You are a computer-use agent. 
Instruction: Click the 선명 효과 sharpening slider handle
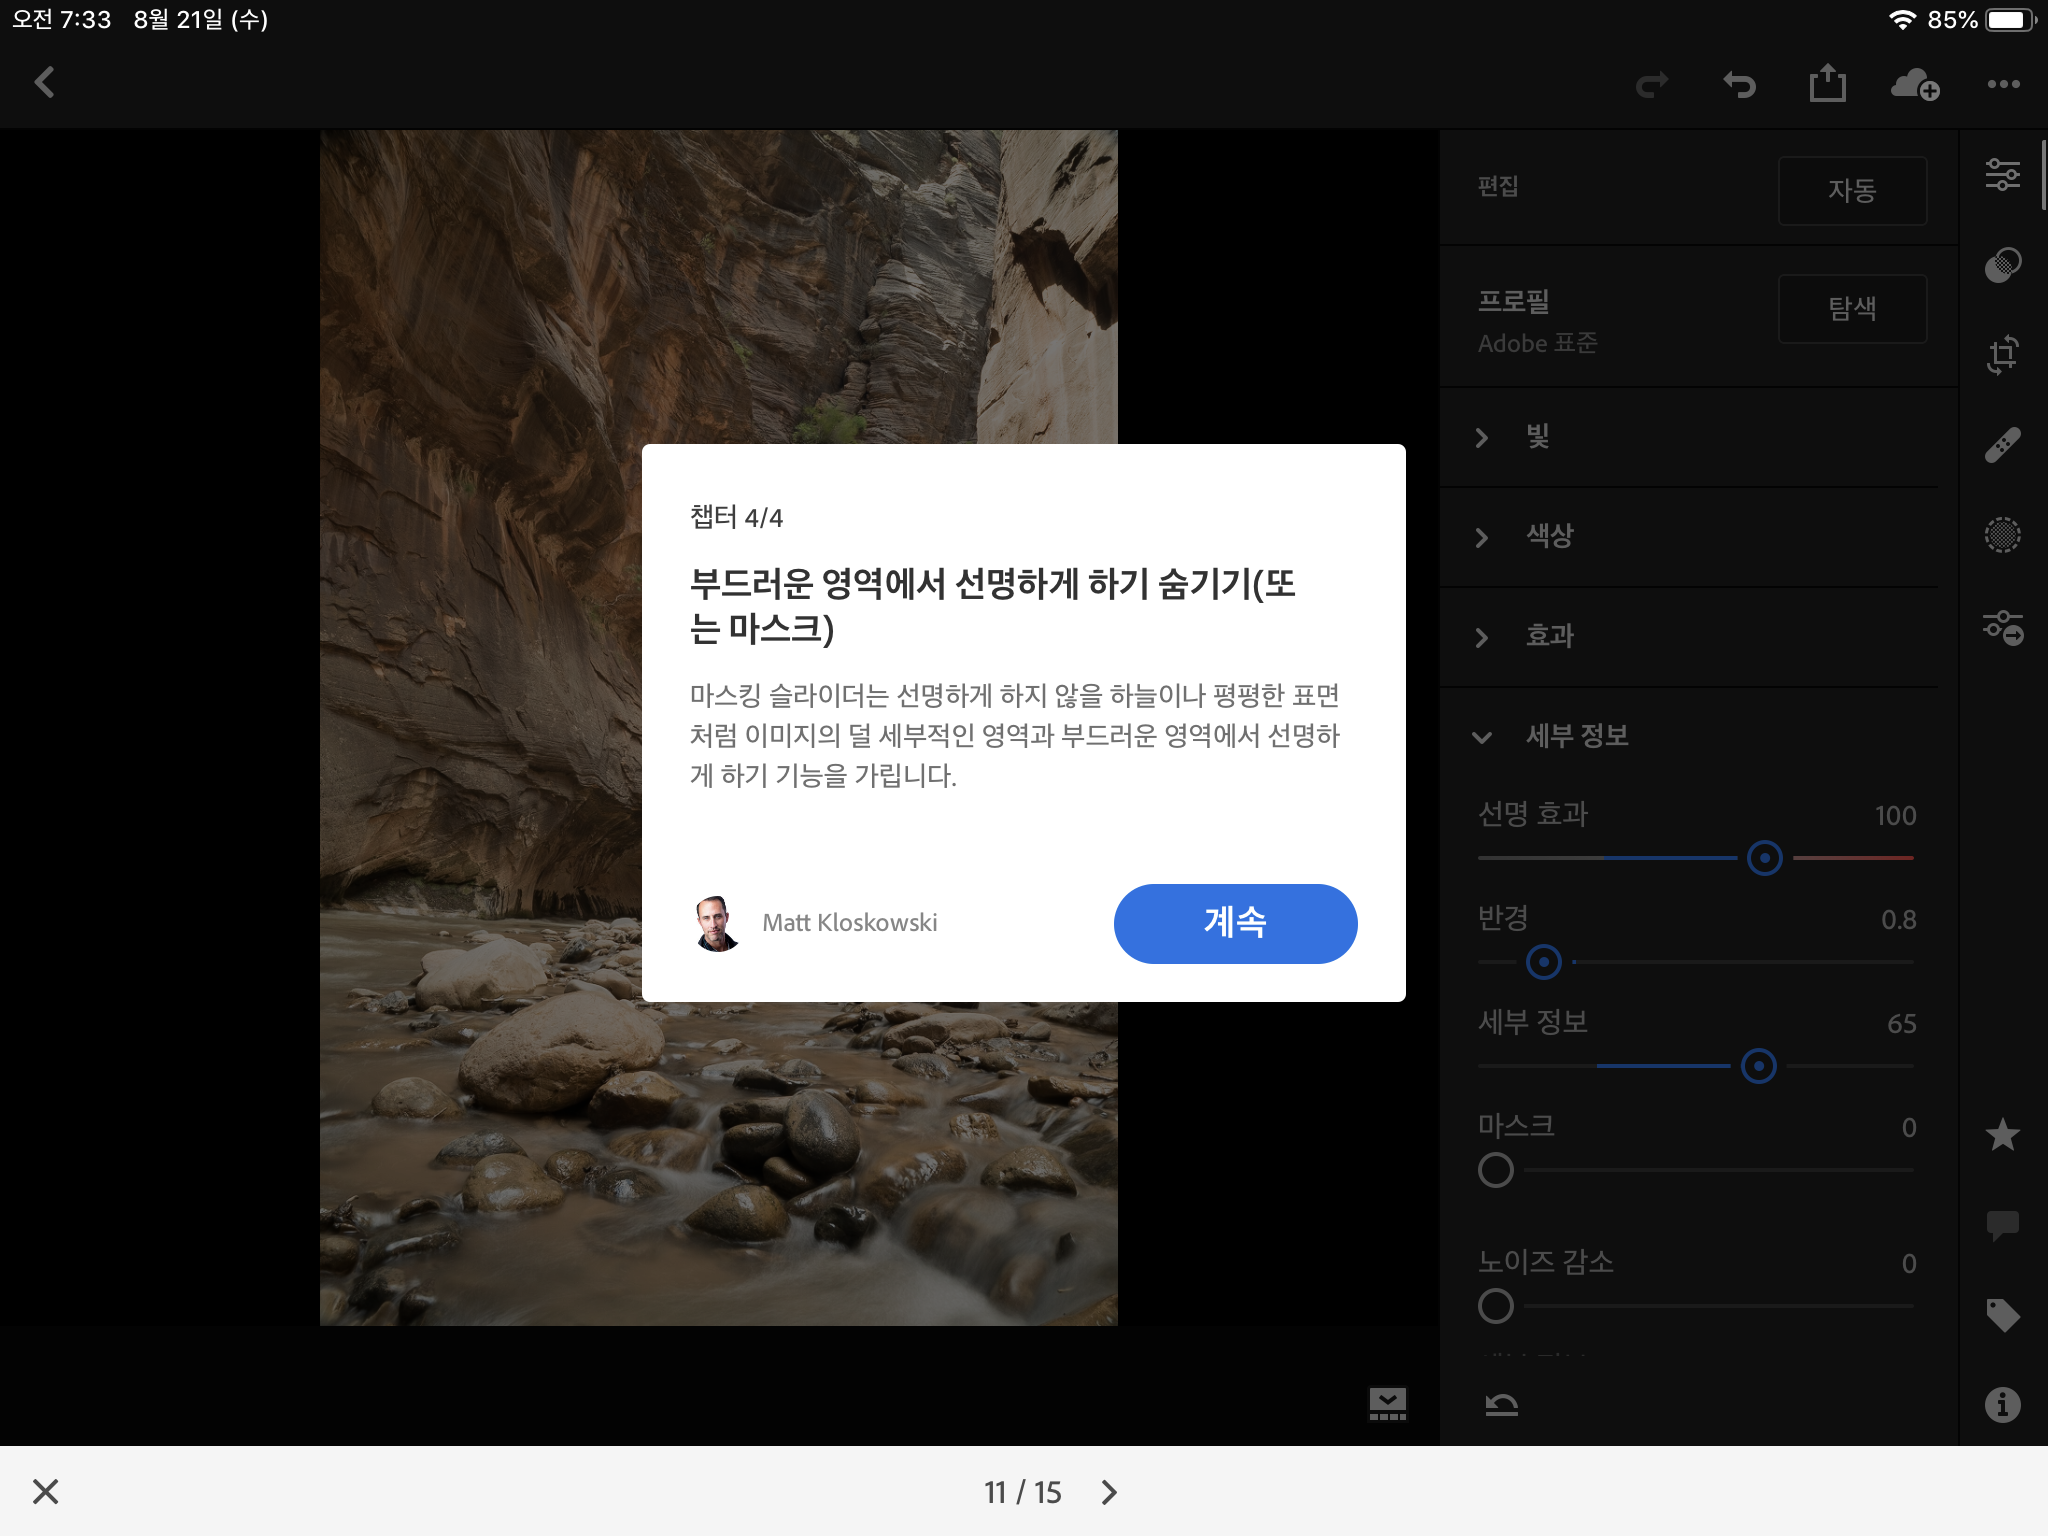pos(1764,858)
